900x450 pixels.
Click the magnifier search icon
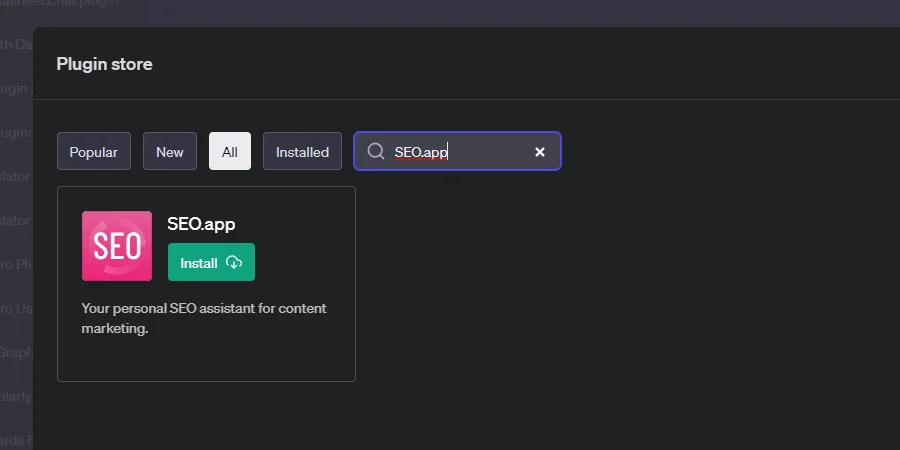376,152
